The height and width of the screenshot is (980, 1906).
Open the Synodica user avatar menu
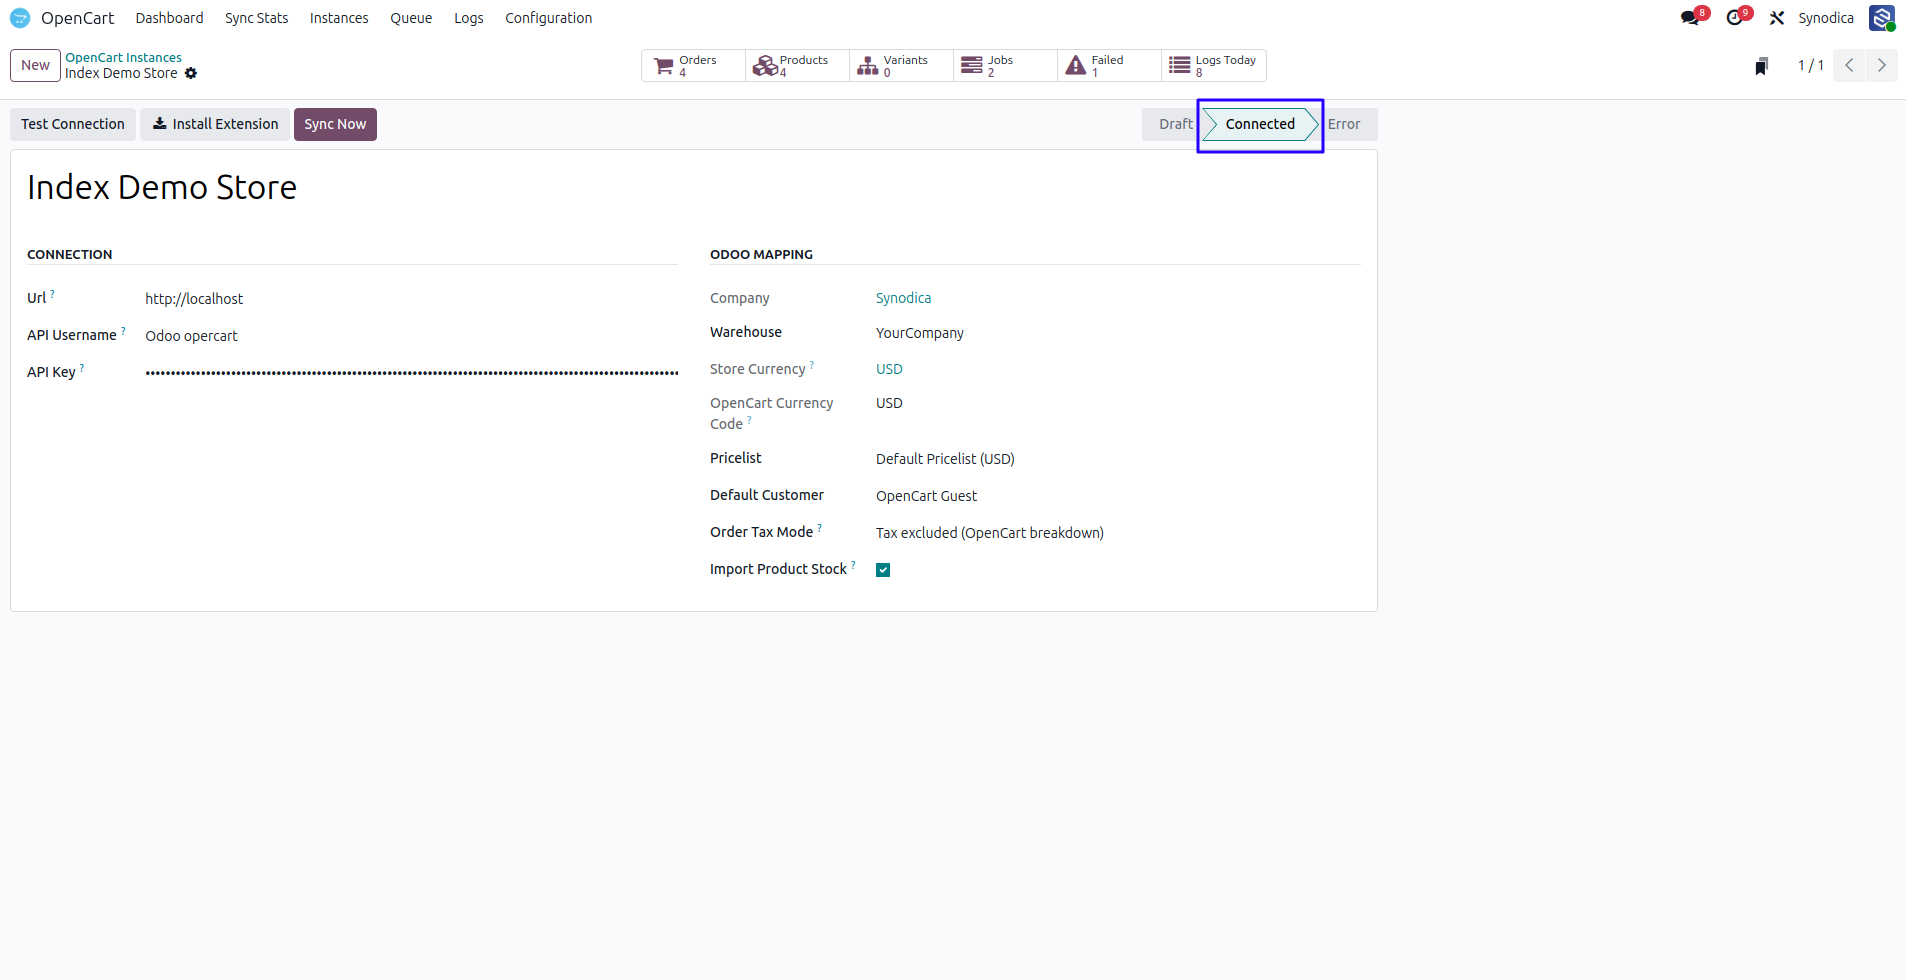(x=1882, y=18)
